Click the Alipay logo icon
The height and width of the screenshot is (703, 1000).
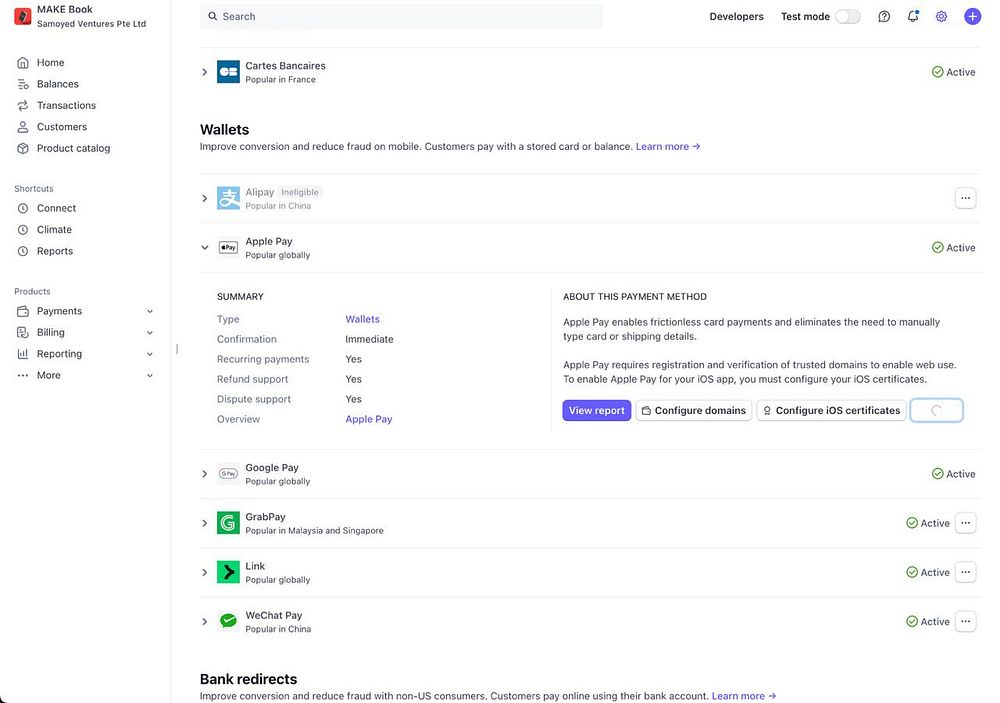click(228, 198)
